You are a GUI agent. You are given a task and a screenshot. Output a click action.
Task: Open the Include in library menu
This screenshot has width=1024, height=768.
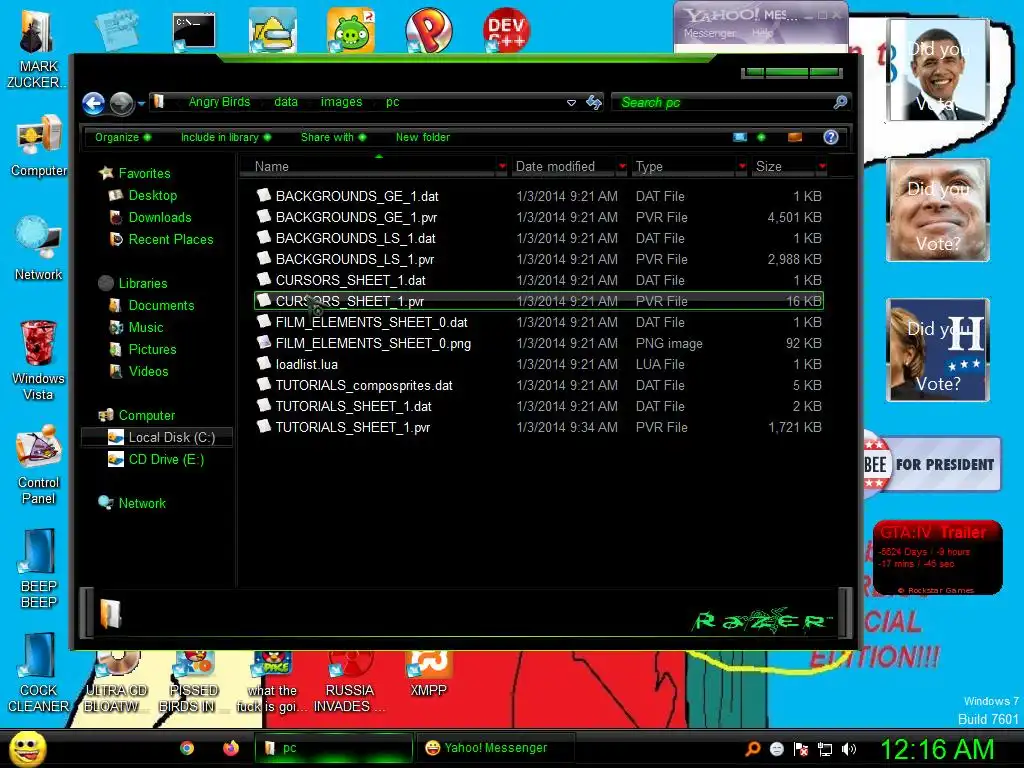[x=226, y=137]
